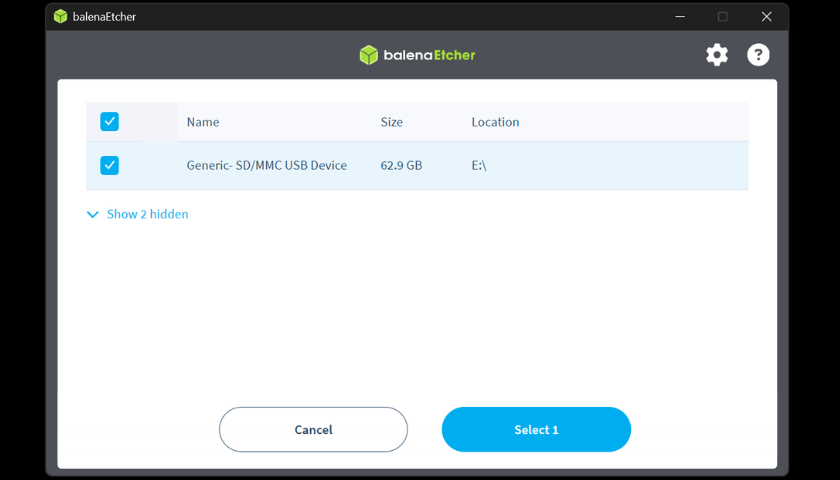Minimize the balenaEtcher window
This screenshot has height=480, width=840.
click(x=680, y=16)
